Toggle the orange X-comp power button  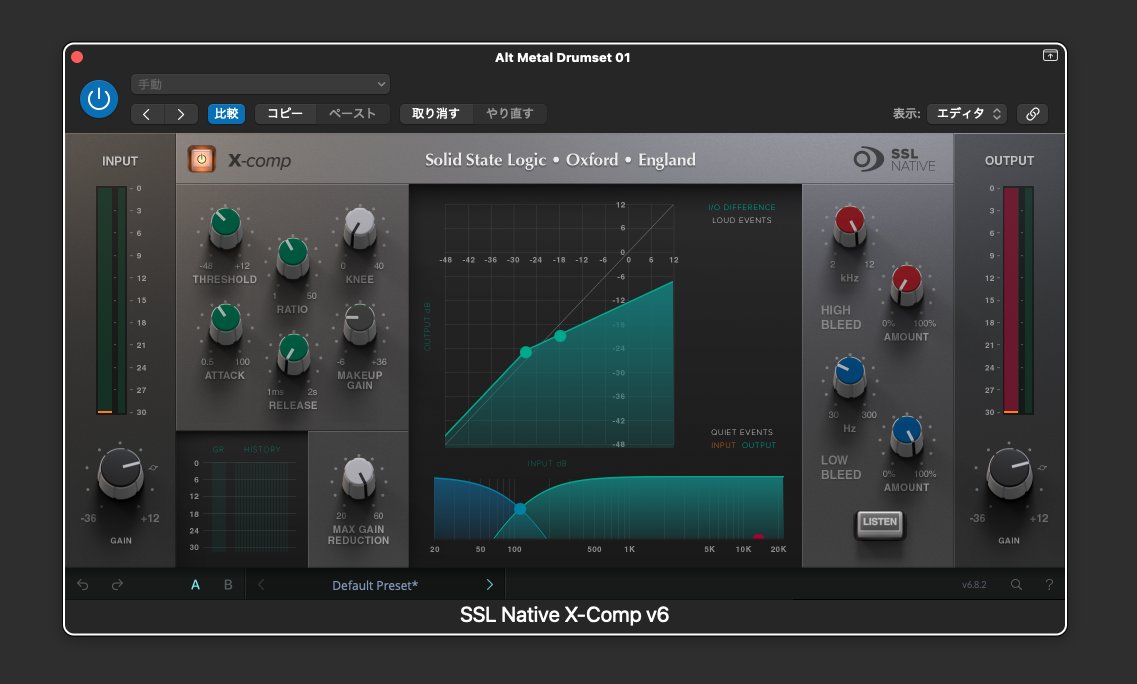pos(202,159)
